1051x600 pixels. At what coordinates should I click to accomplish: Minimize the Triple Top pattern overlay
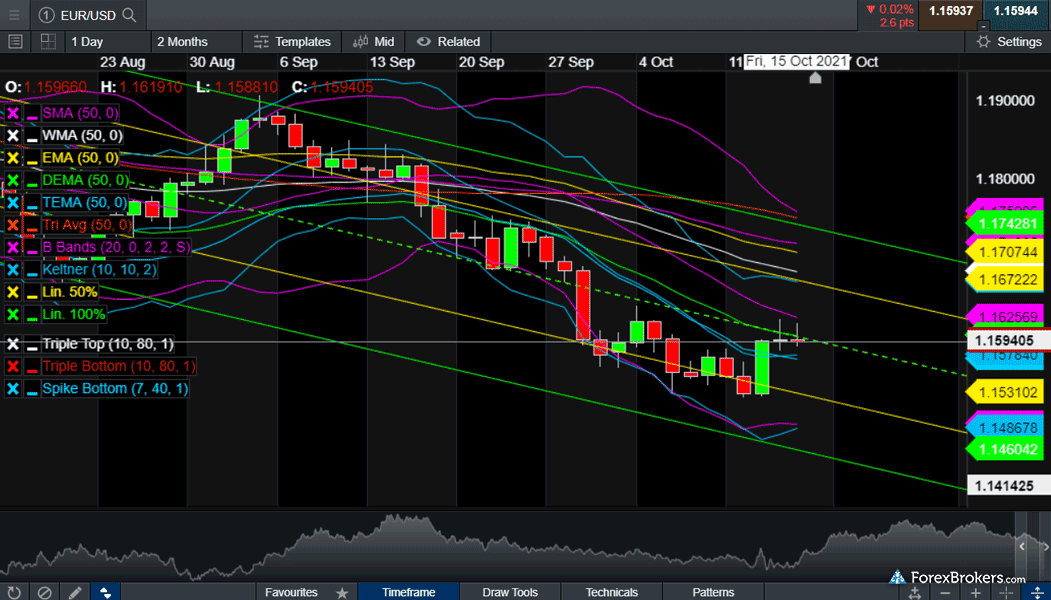(x=31, y=344)
